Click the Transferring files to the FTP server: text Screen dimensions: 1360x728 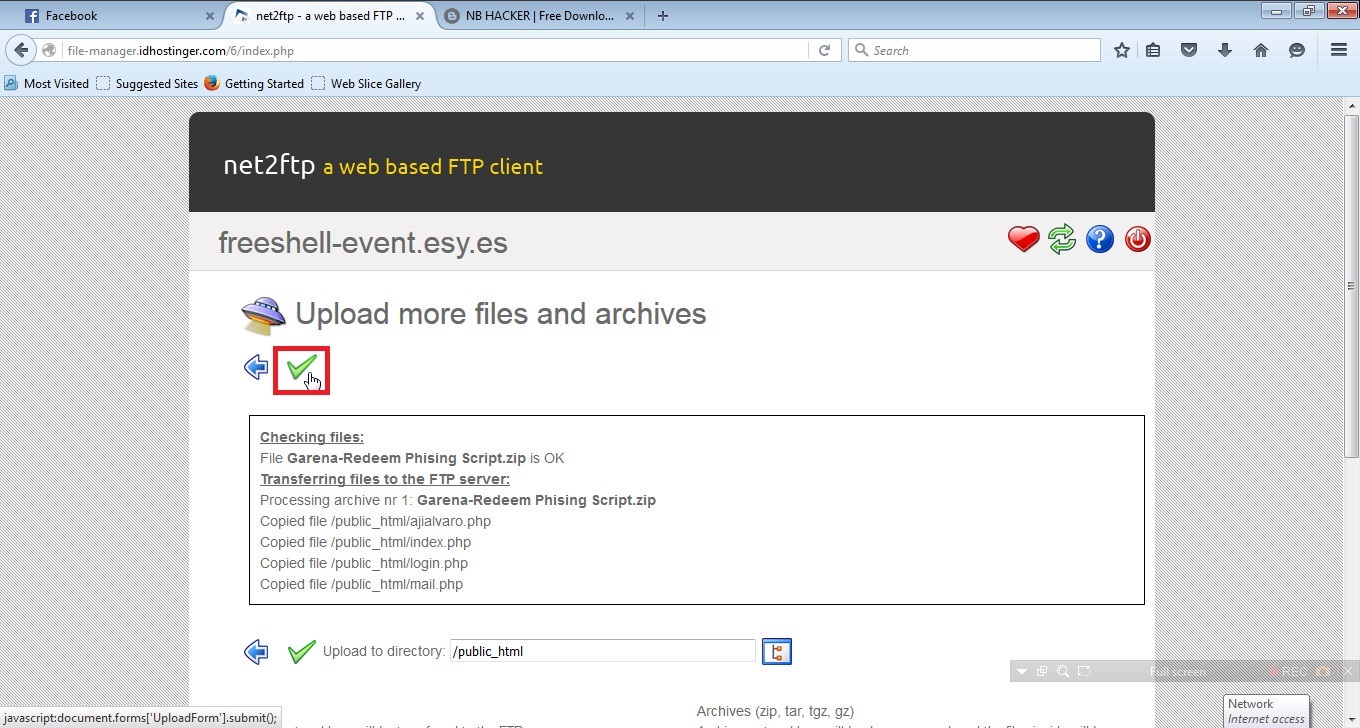[x=385, y=479]
